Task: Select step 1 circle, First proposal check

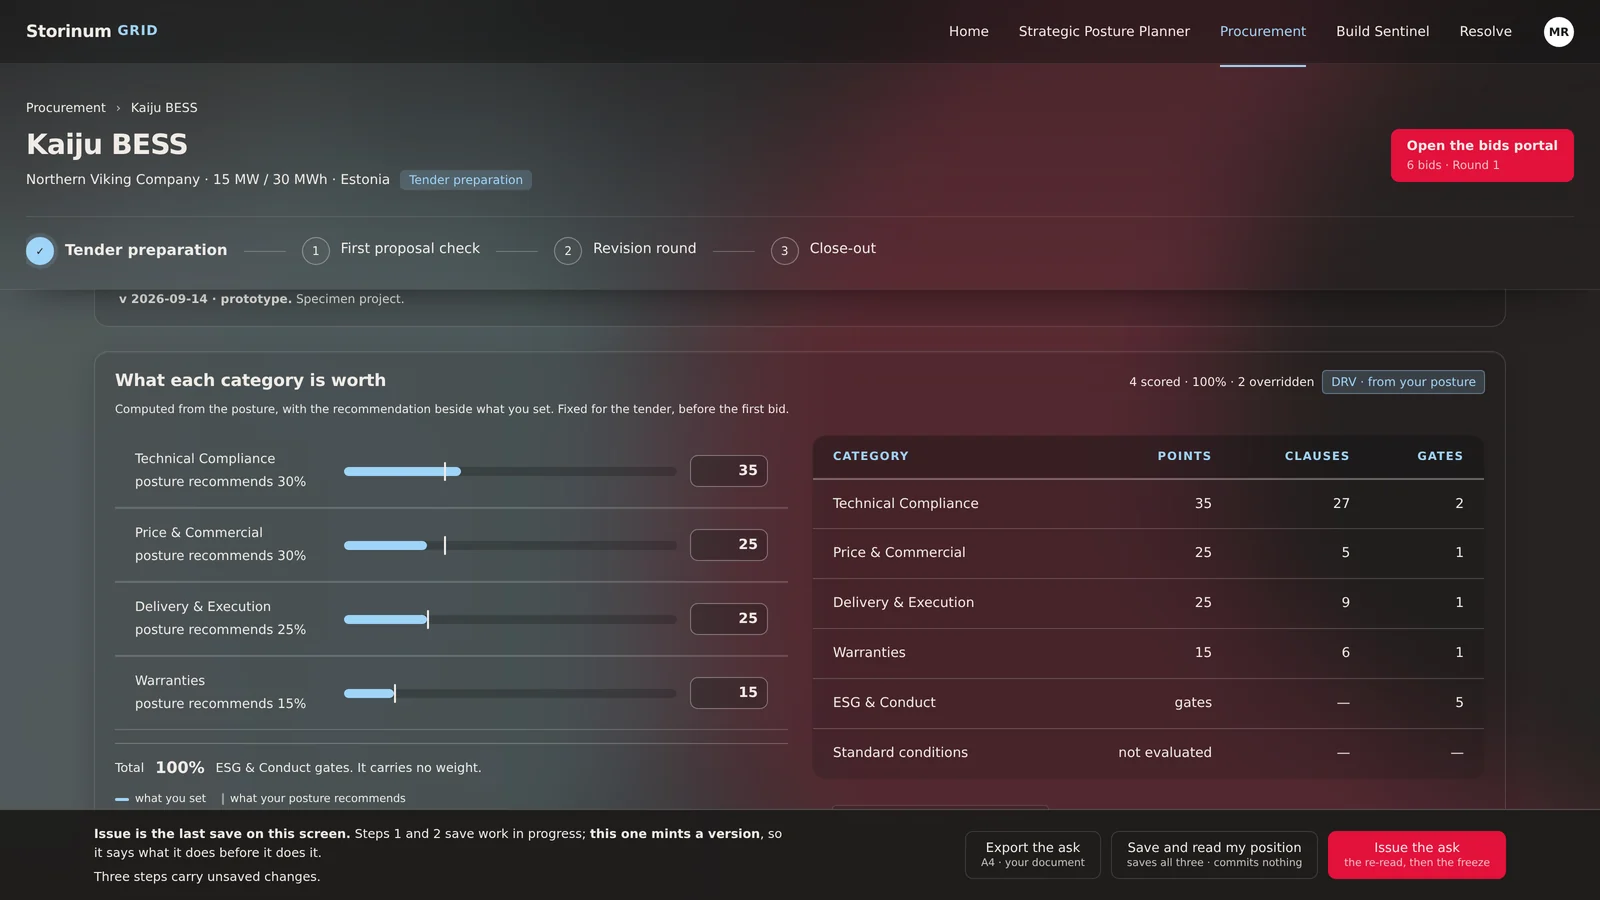Action: 316,250
